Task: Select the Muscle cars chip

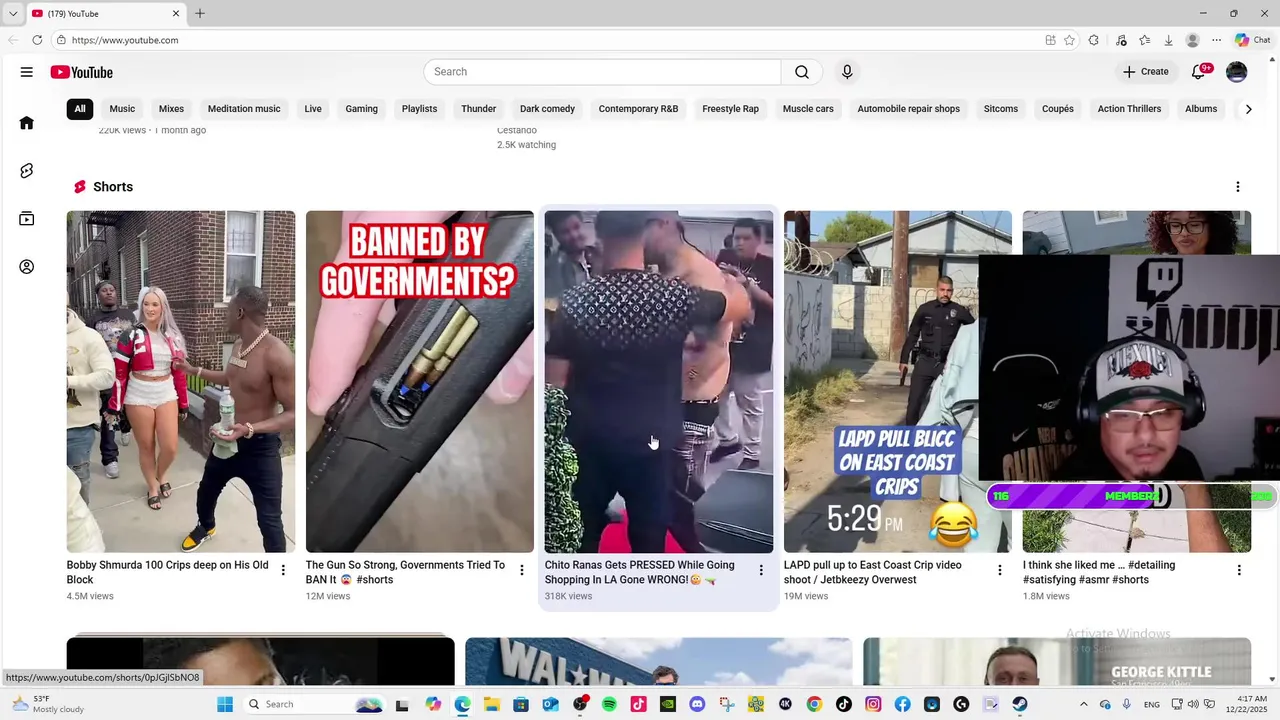Action: (808, 109)
